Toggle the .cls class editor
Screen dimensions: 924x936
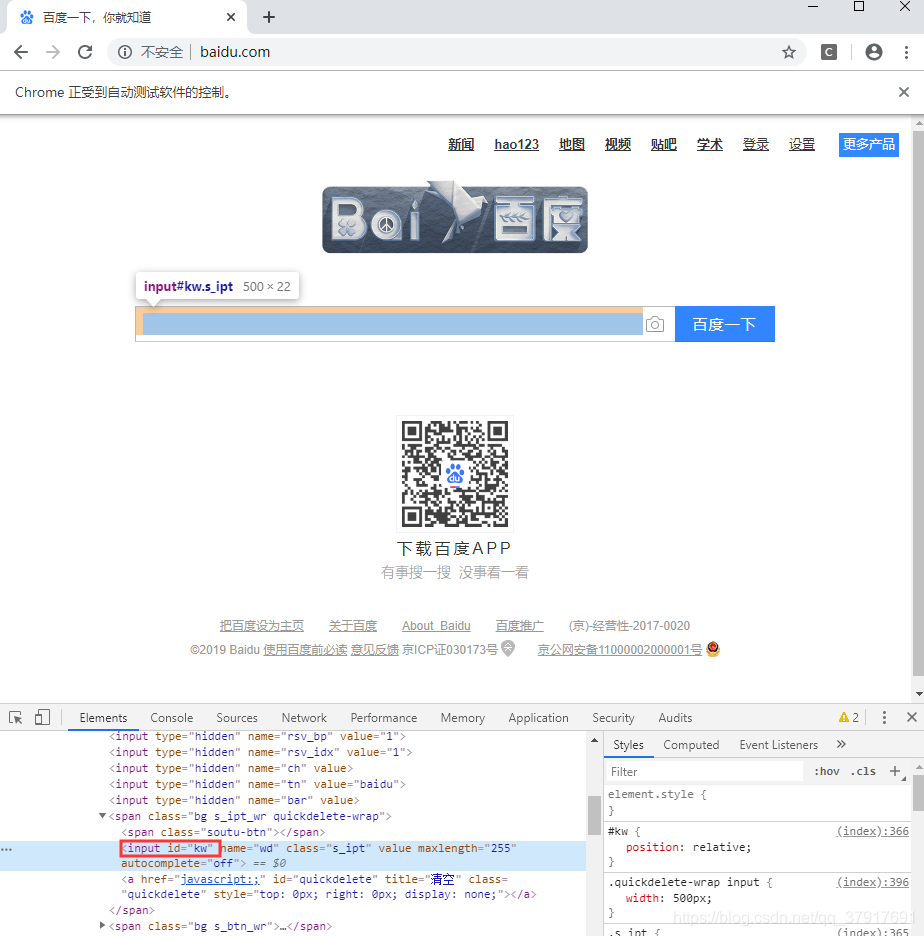click(863, 771)
